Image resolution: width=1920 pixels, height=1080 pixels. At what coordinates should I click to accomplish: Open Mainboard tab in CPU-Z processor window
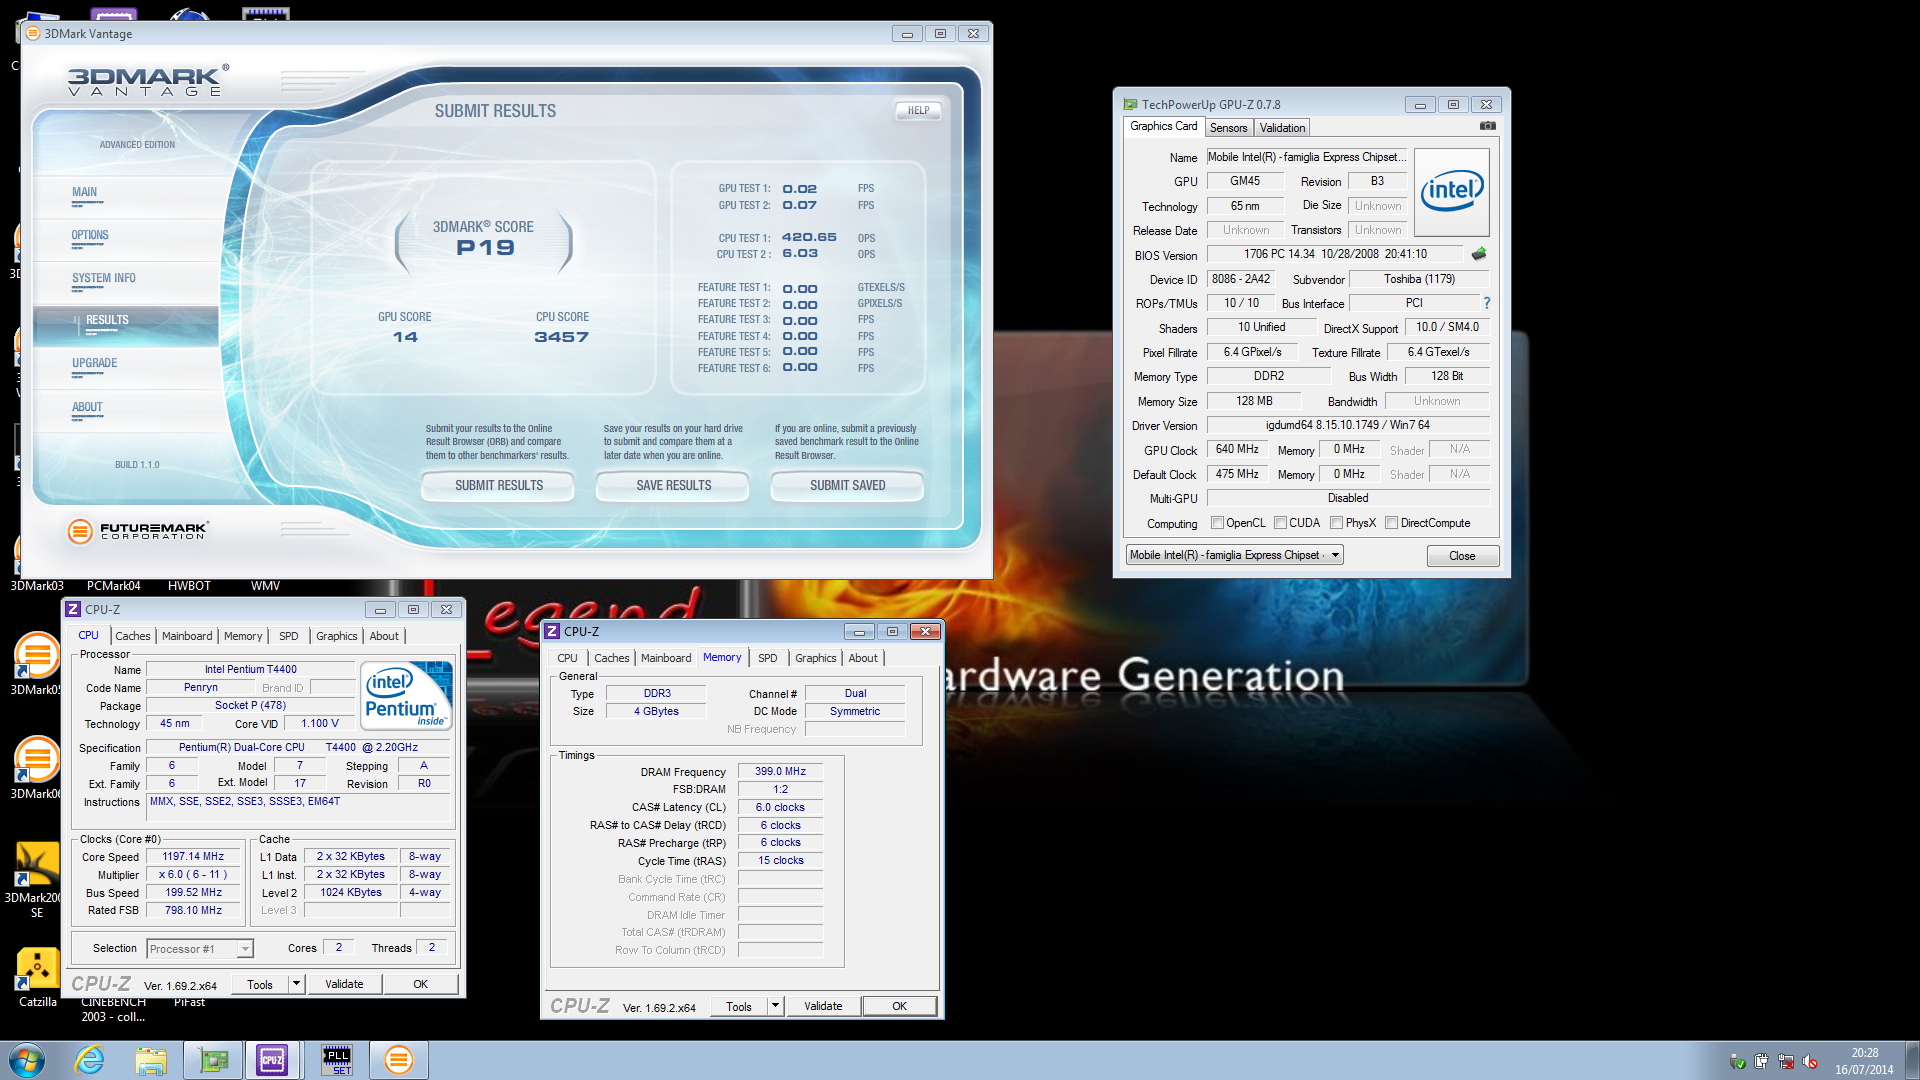coord(187,636)
